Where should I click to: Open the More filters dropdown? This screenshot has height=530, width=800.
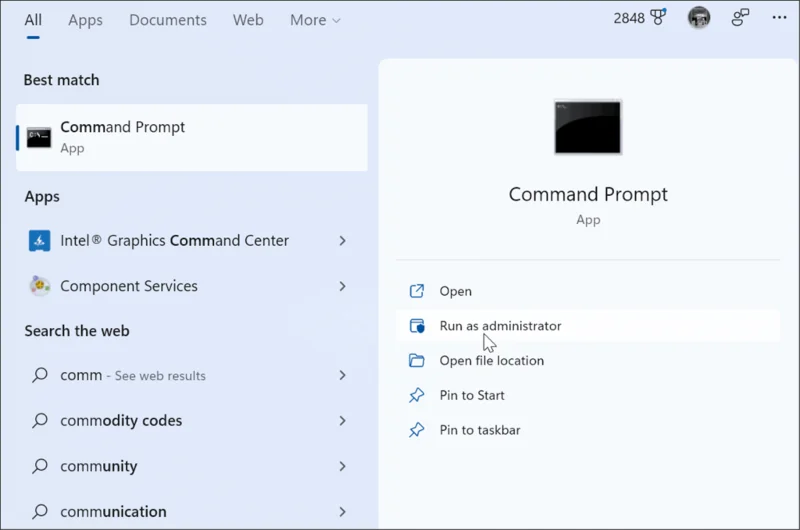[315, 20]
